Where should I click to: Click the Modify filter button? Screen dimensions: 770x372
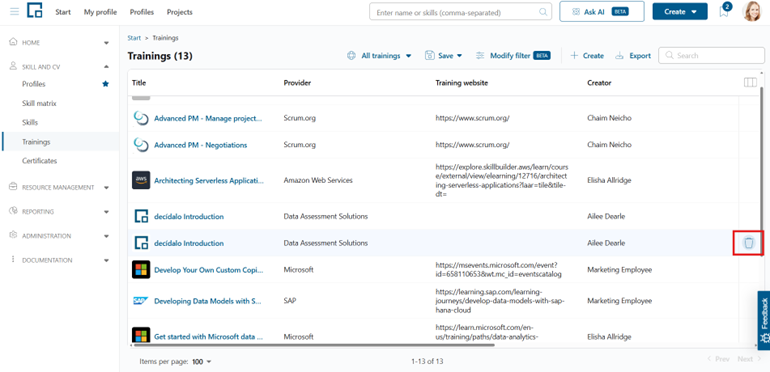tap(513, 56)
